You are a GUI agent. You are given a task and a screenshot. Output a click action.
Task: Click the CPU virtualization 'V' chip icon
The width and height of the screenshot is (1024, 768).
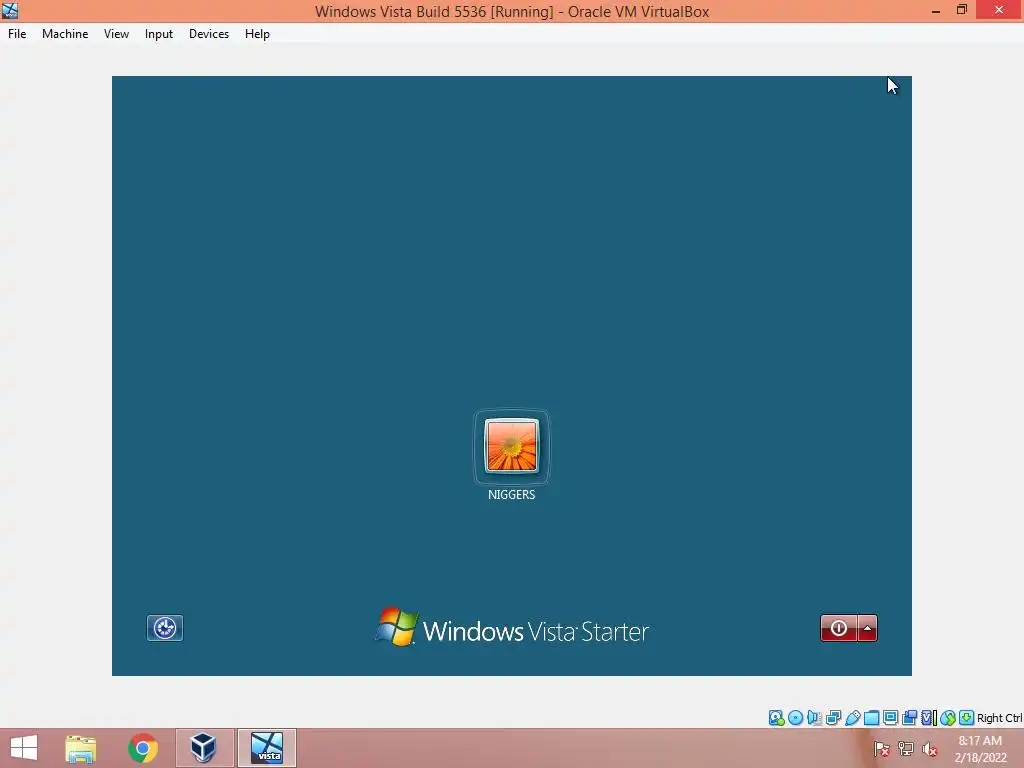928,718
